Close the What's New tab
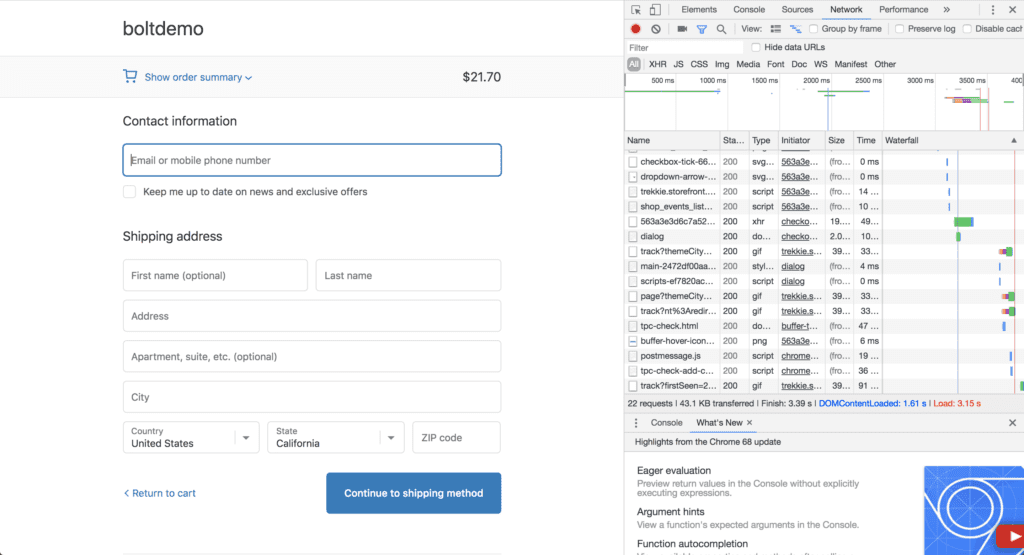 tap(750, 422)
